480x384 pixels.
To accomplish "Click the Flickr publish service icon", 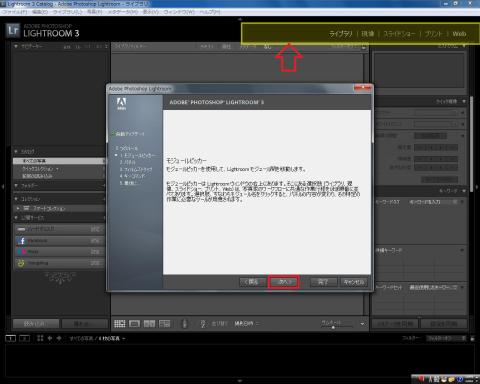I will tap(21, 252).
